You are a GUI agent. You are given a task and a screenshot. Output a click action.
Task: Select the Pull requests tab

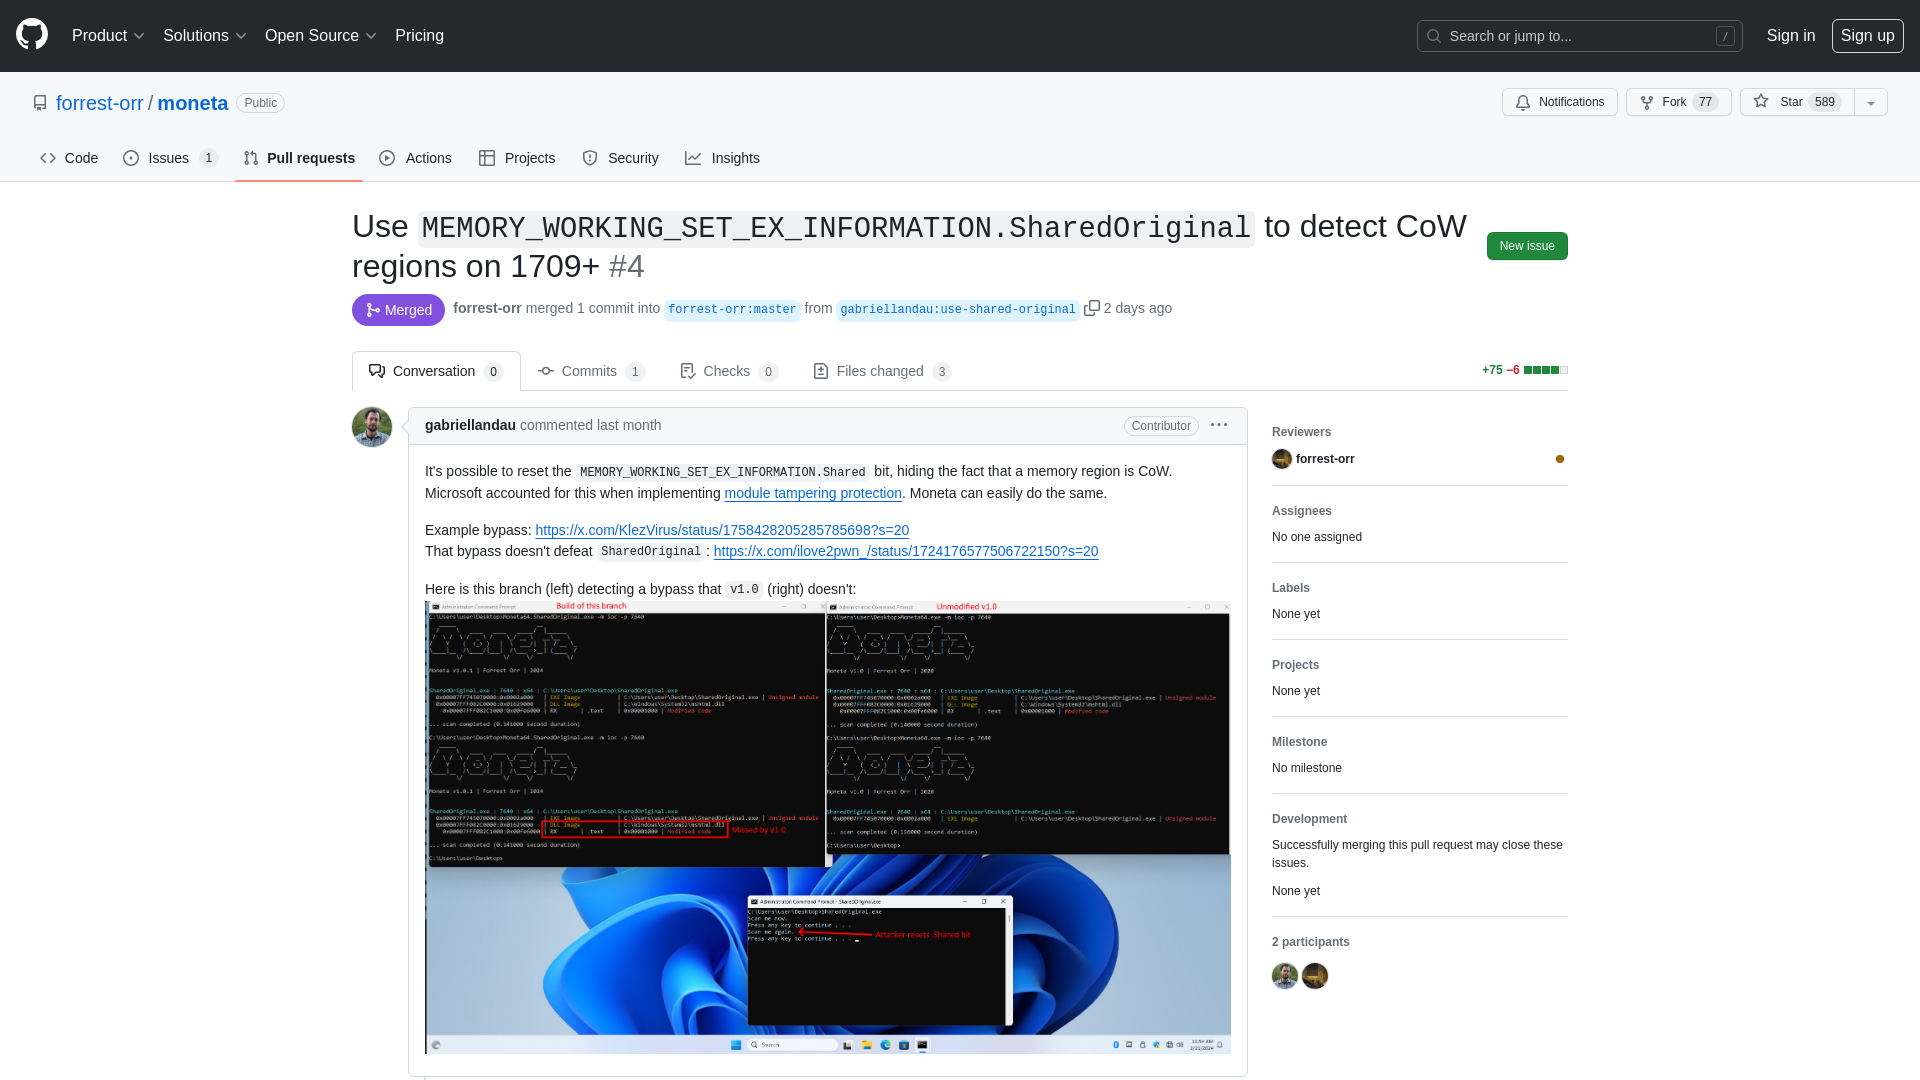299,158
